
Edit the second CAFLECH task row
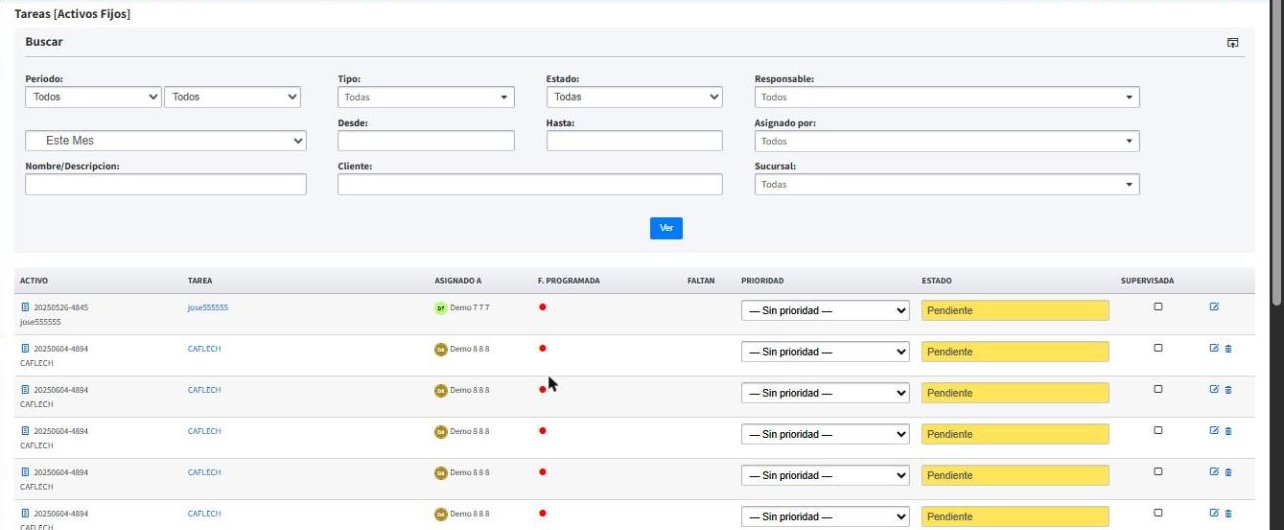(1214, 389)
